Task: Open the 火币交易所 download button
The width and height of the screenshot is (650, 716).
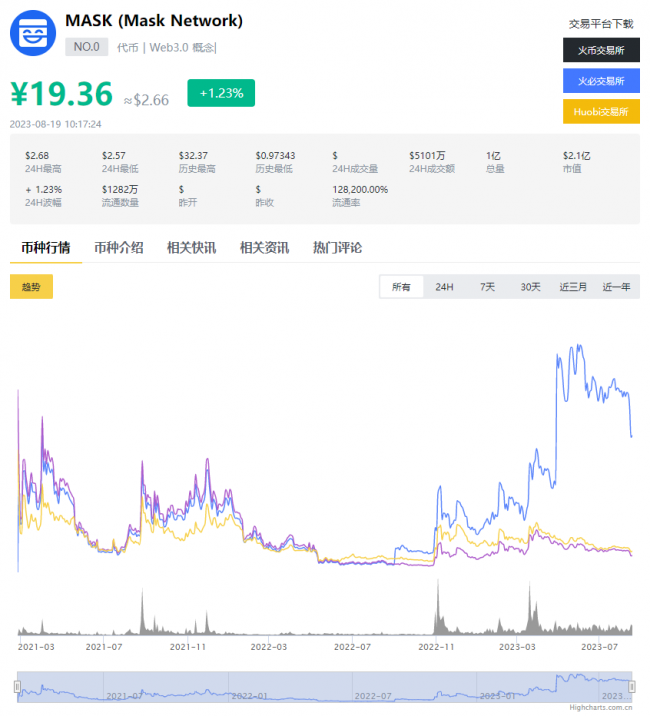Action: coord(601,50)
